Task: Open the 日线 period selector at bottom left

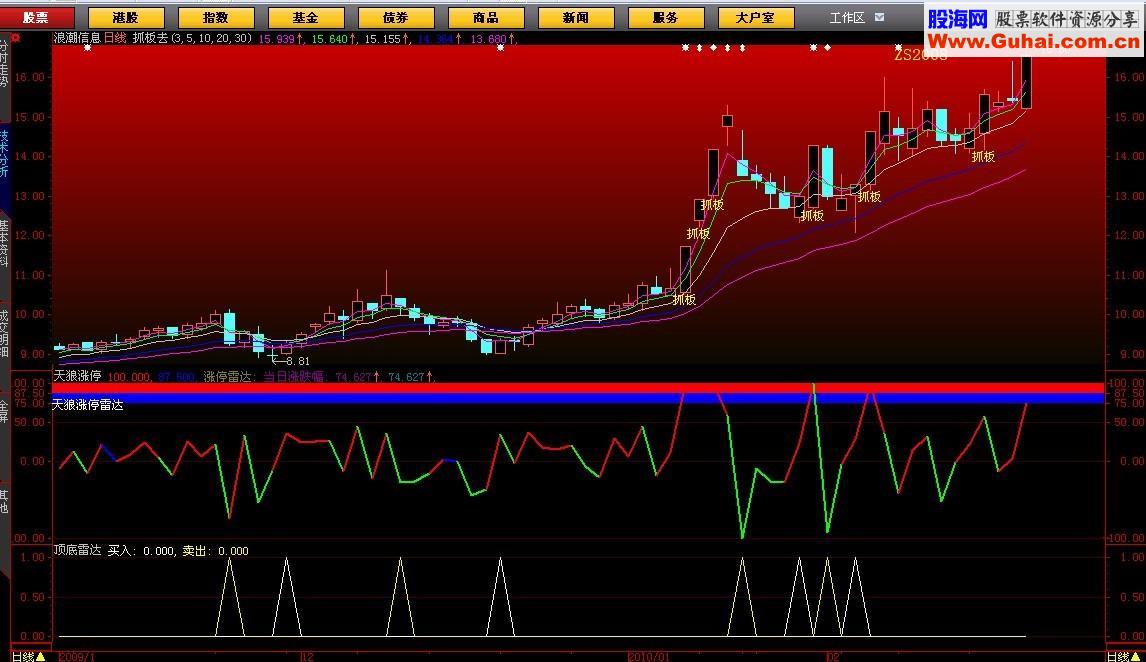Action: [23, 657]
